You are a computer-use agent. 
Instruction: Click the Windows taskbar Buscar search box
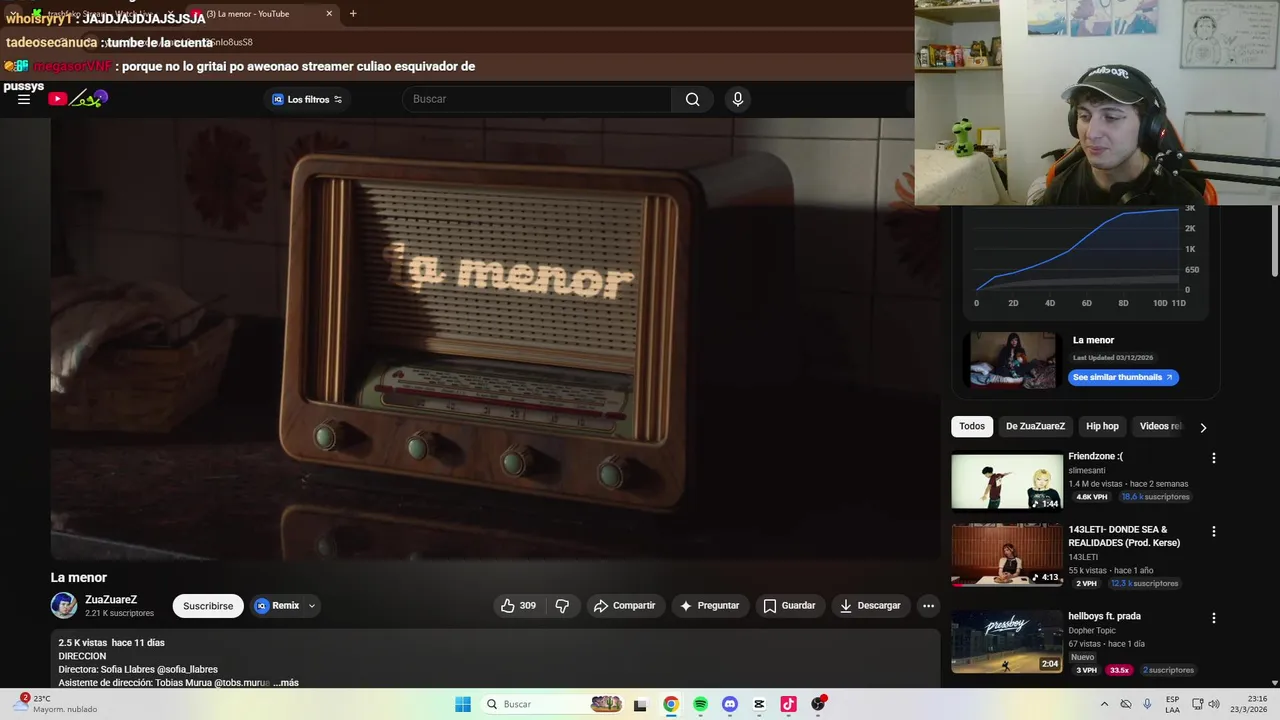pos(553,704)
